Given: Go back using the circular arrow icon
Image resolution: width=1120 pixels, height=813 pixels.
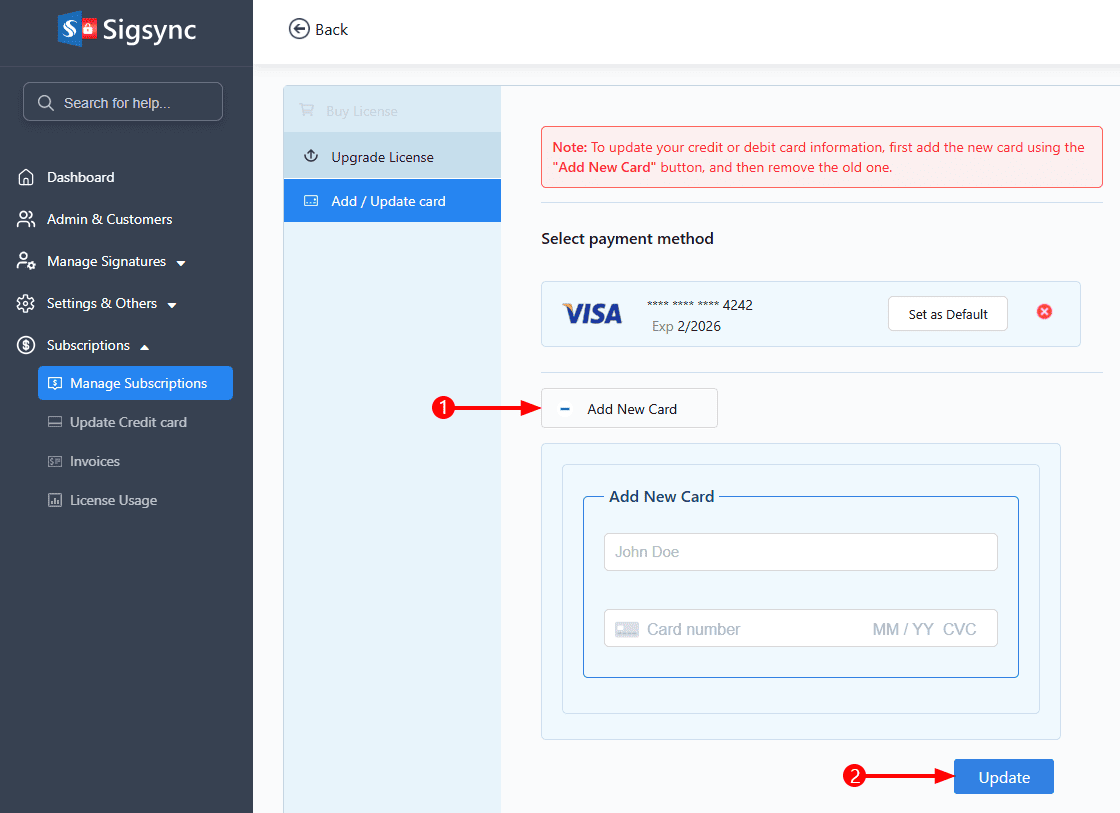Looking at the screenshot, I should tap(299, 29).
